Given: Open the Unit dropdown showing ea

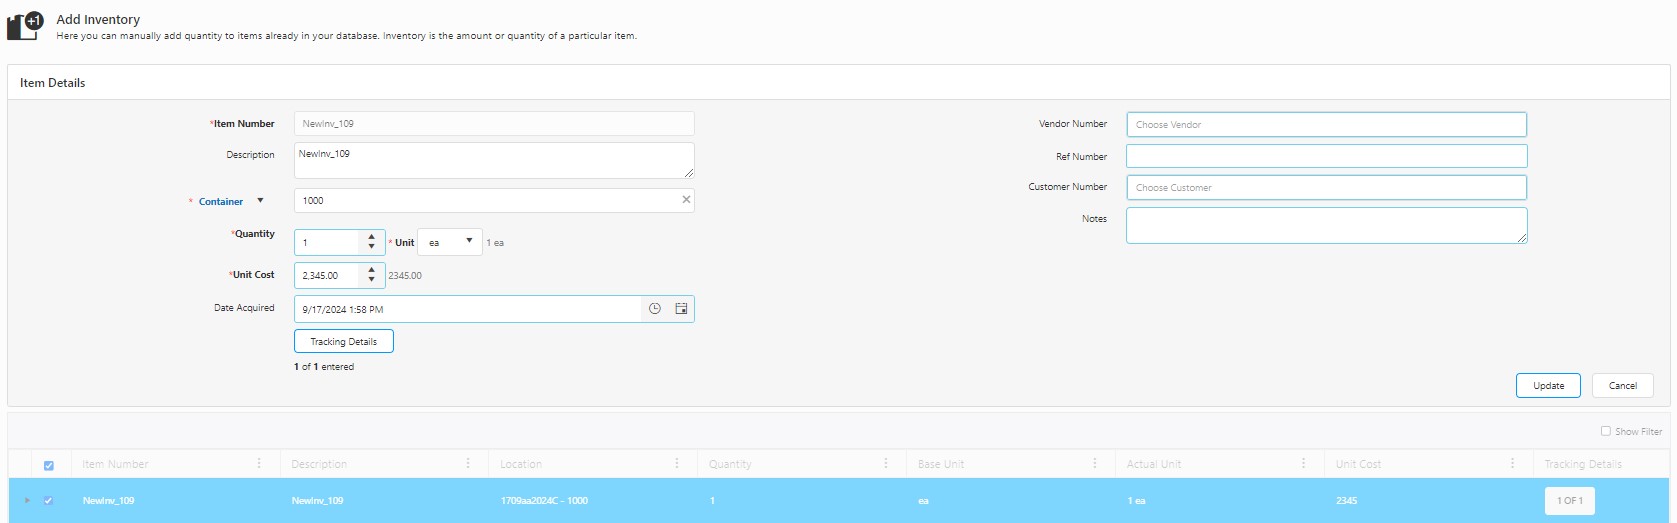Looking at the screenshot, I should tap(449, 242).
